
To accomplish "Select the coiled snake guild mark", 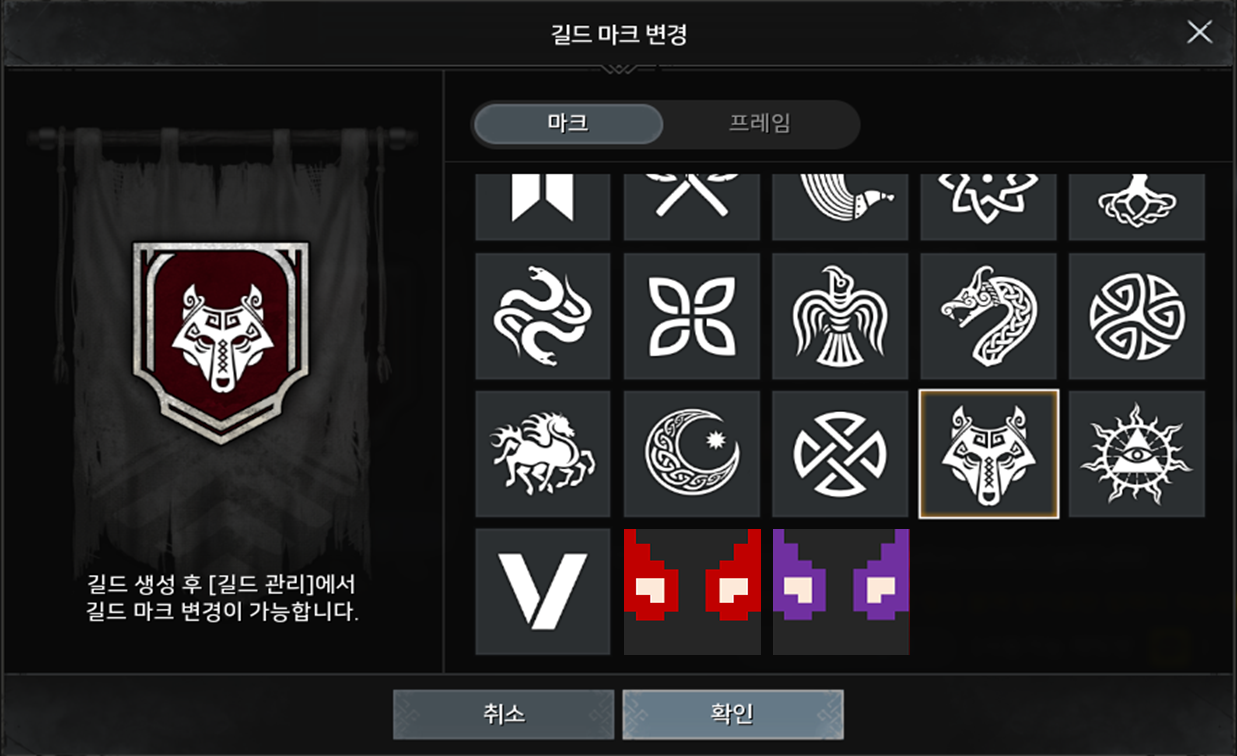I will [x=543, y=316].
